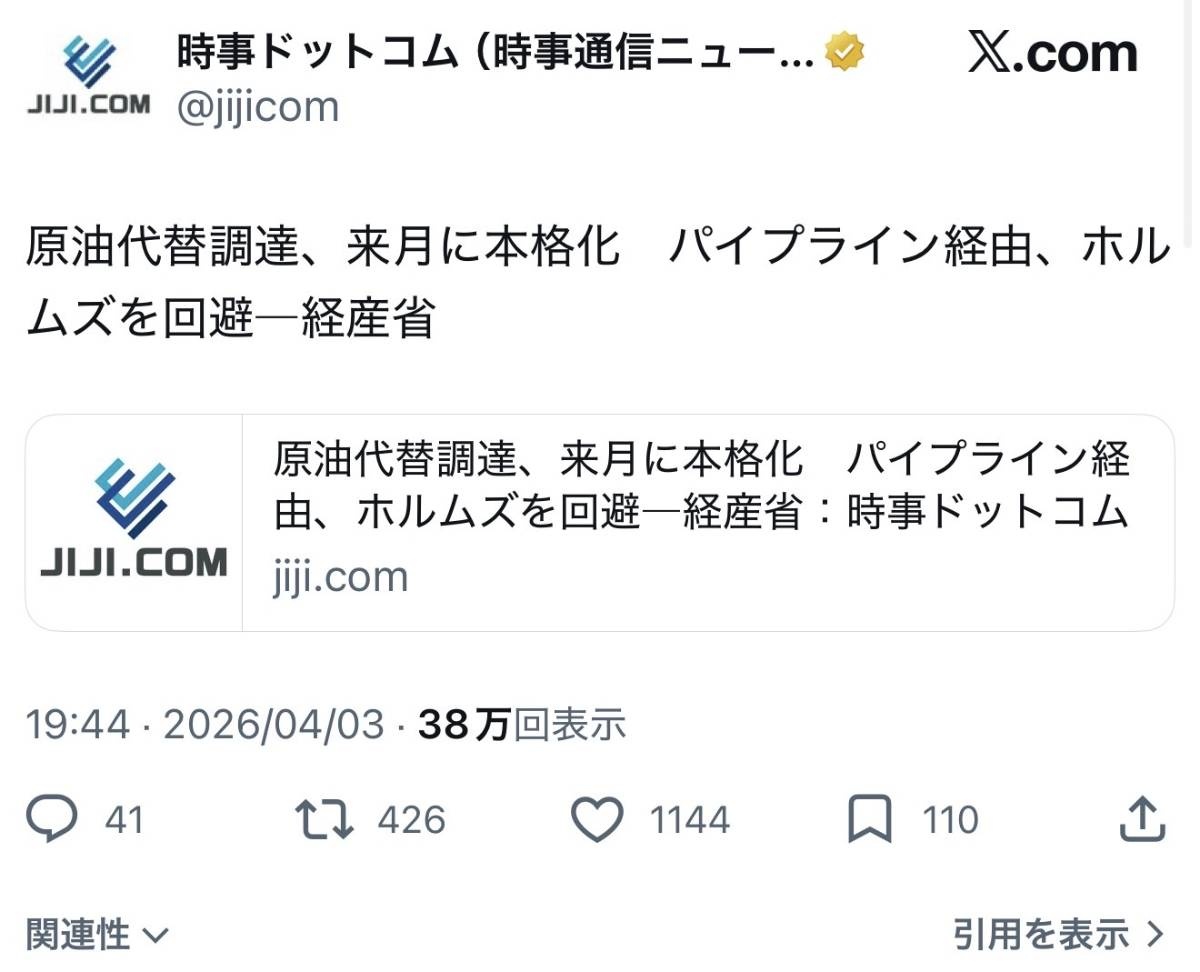Image resolution: width=1200 pixels, height=972 pixels.
Task: Click the 426 repost count
Action: point(411,821)
